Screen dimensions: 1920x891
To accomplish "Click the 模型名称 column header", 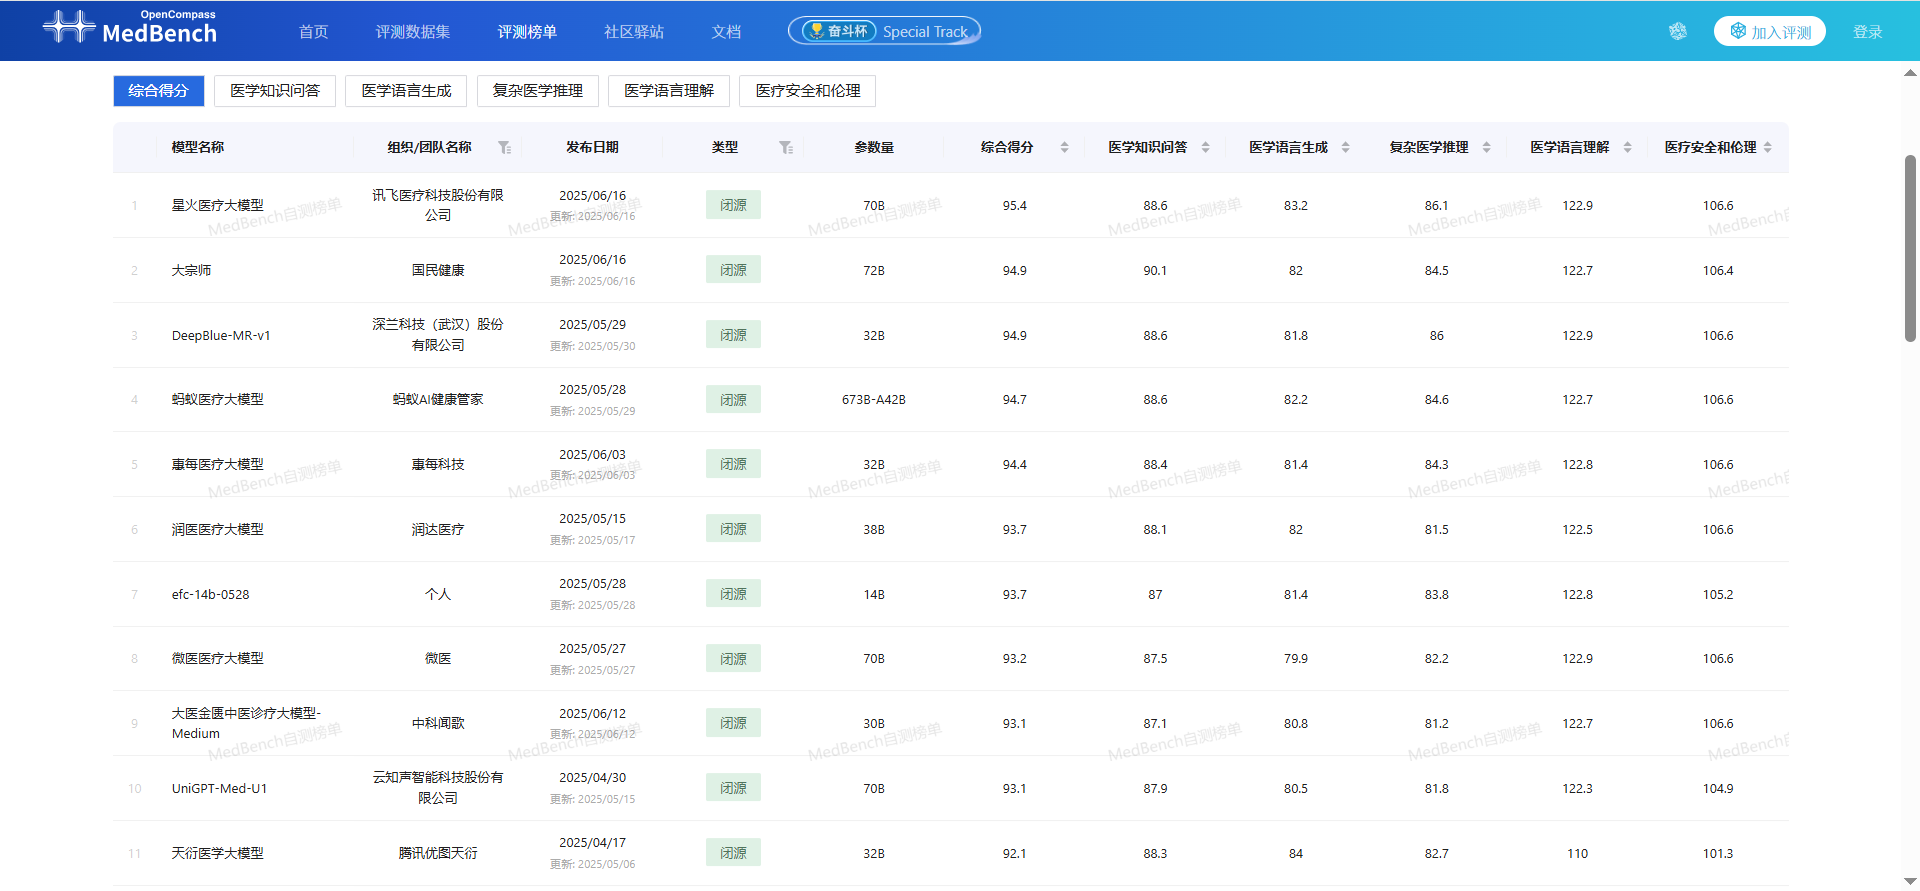I will click(x=198, y=148).
